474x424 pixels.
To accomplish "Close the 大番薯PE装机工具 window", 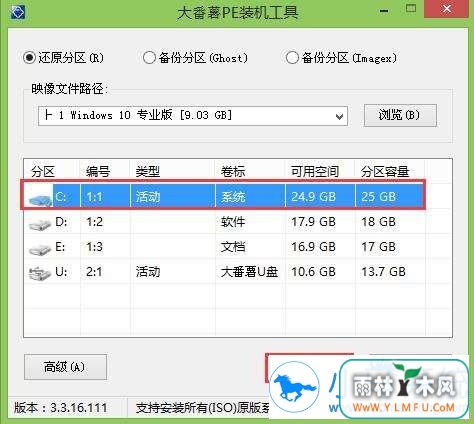I will pyautogui.click(x=447, y=9).
